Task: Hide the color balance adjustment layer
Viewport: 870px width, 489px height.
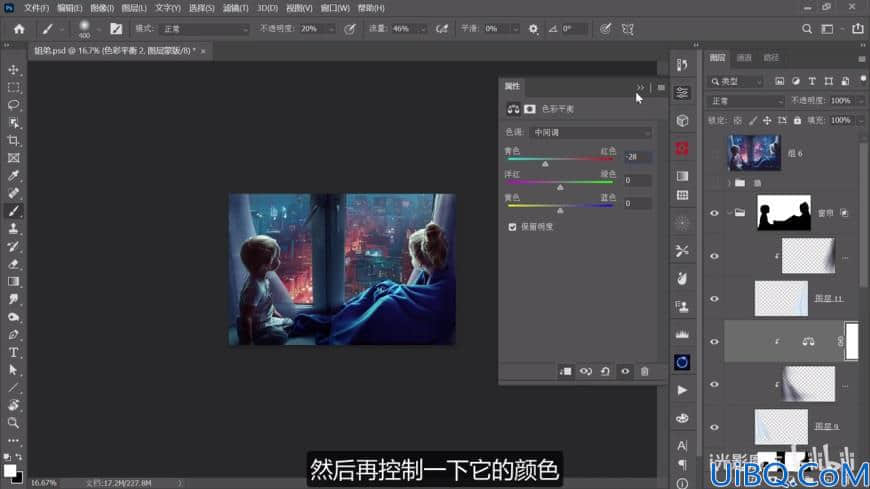Action: click(x=715, y=342)
